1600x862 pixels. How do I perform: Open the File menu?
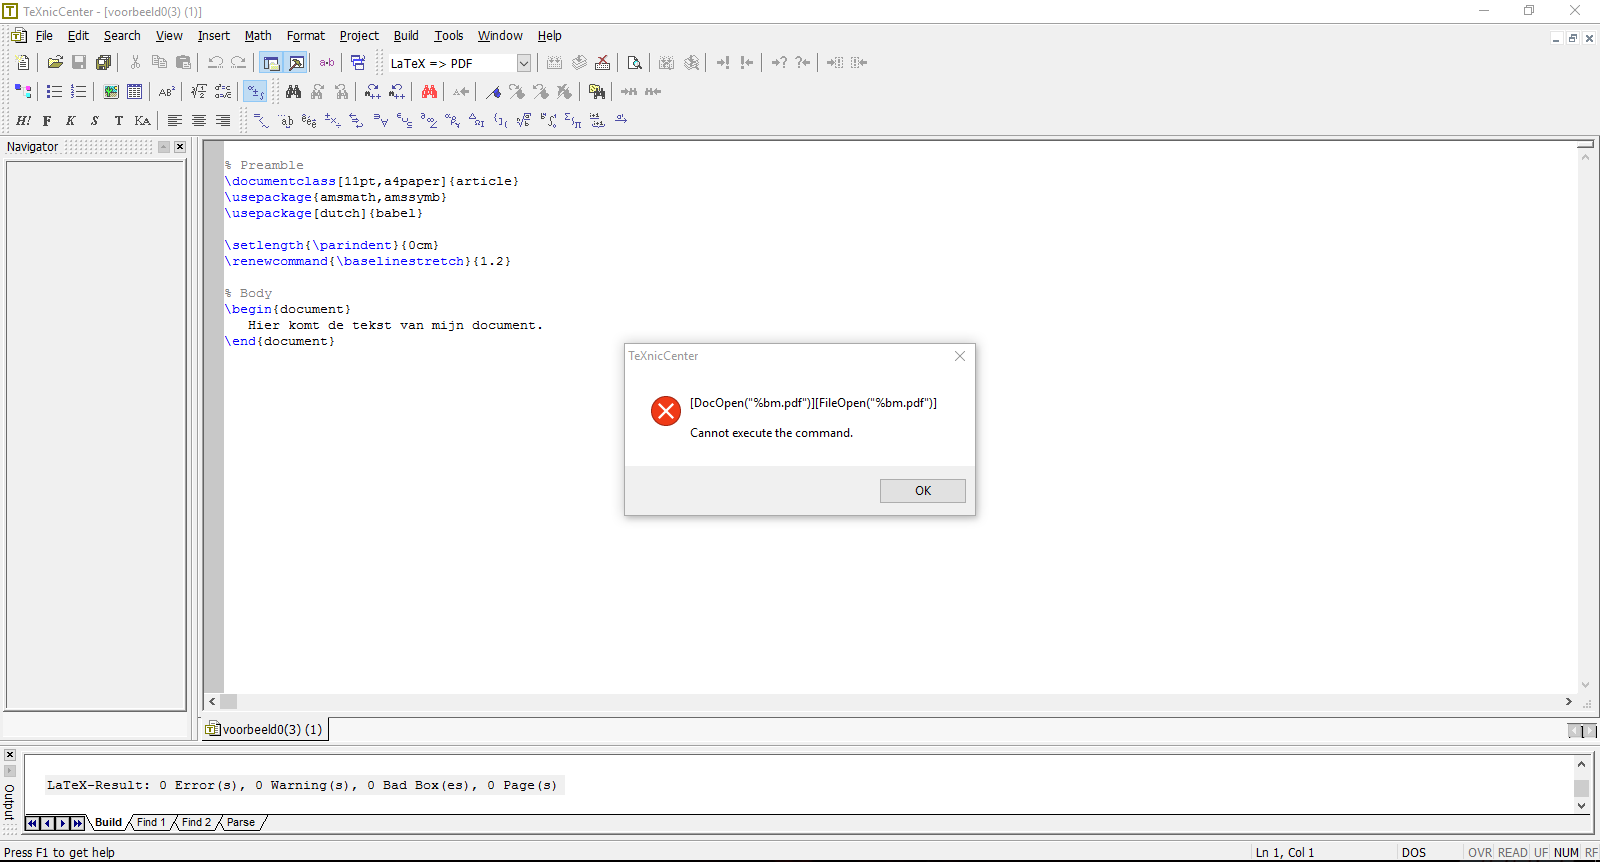pyautogui.click(x=44, y=35)
